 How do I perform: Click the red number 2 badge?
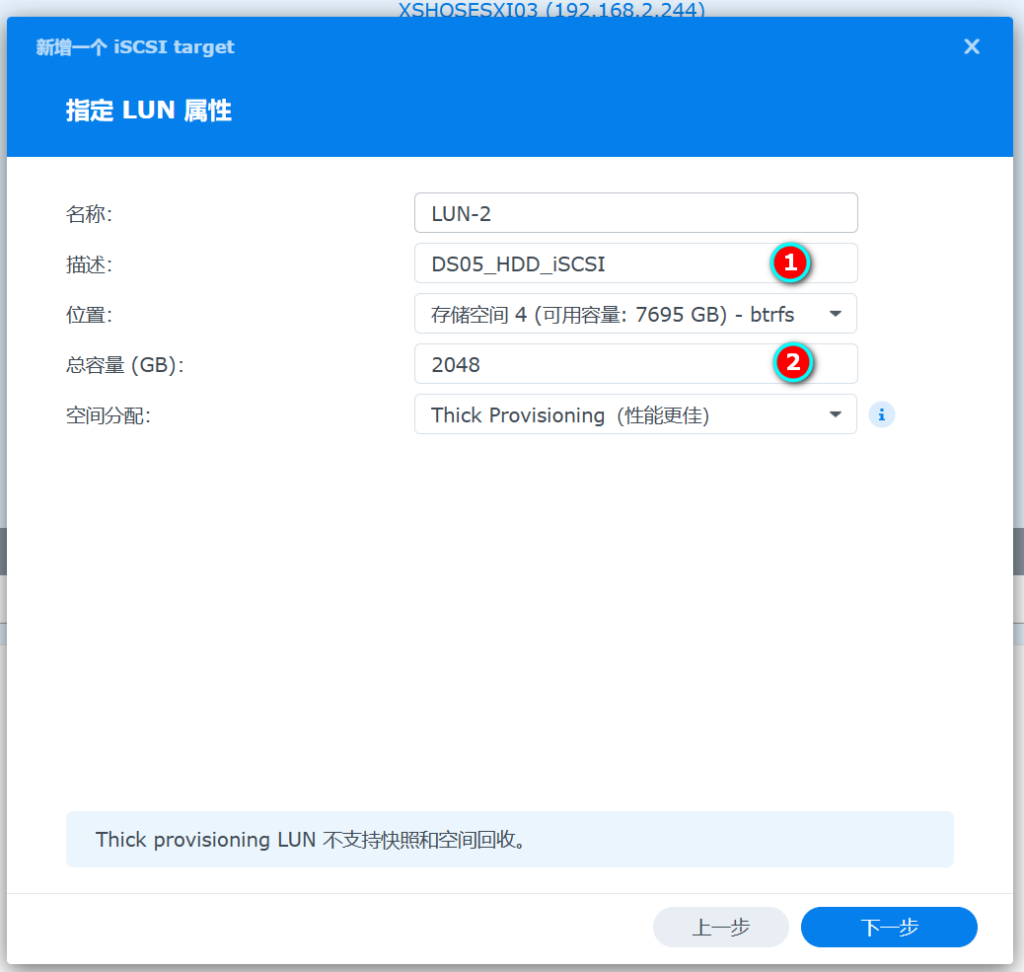pyautogui.click(x=794, y=363)
